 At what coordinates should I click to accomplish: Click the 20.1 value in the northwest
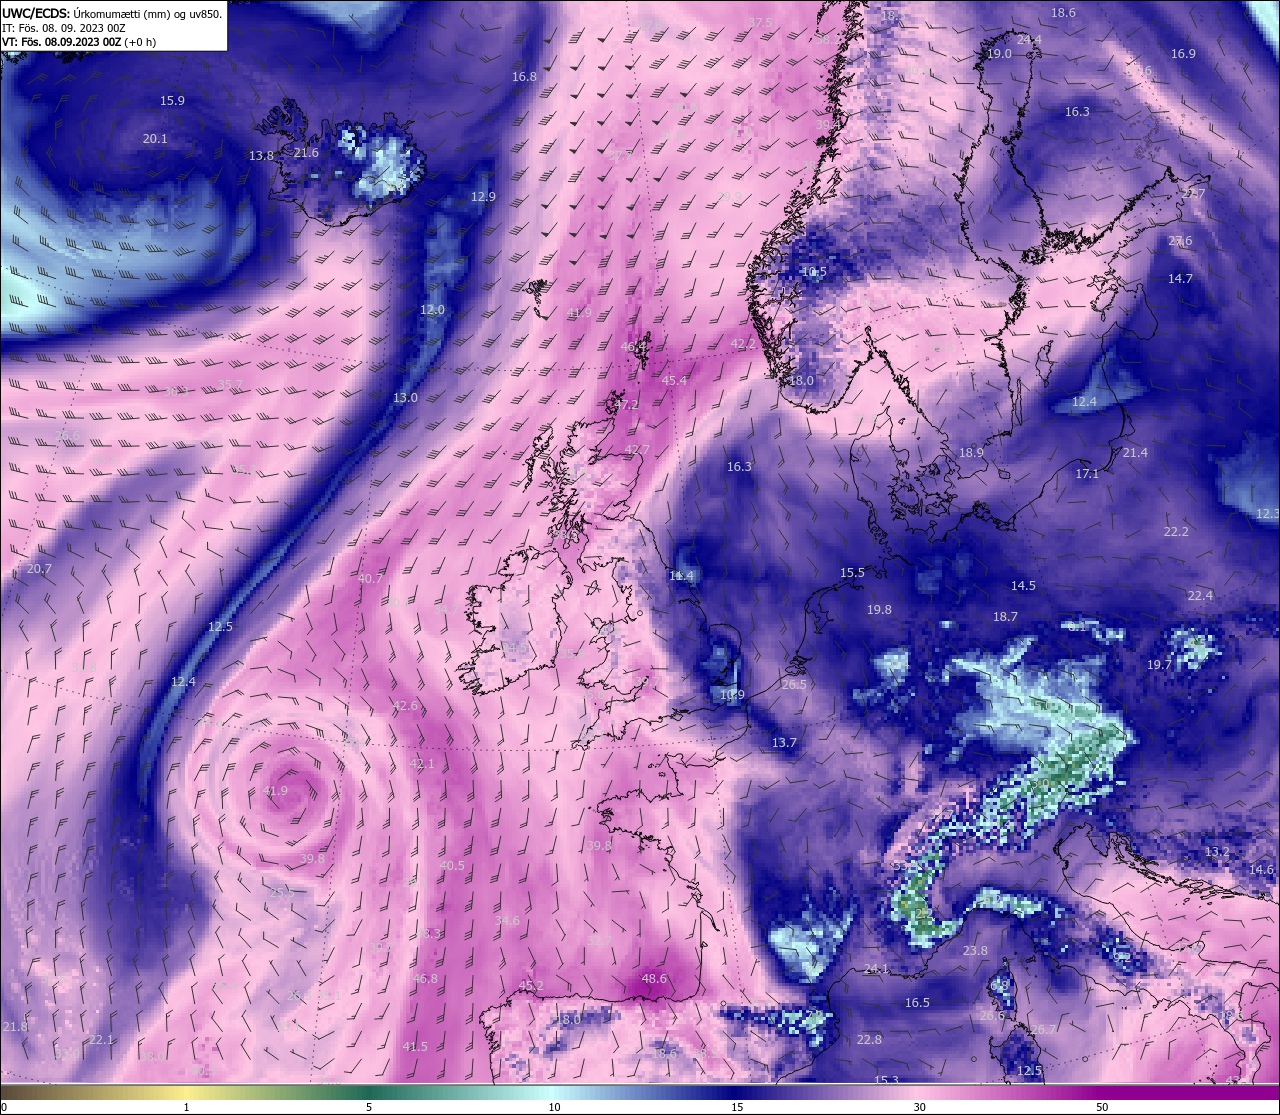coord(155,139)
